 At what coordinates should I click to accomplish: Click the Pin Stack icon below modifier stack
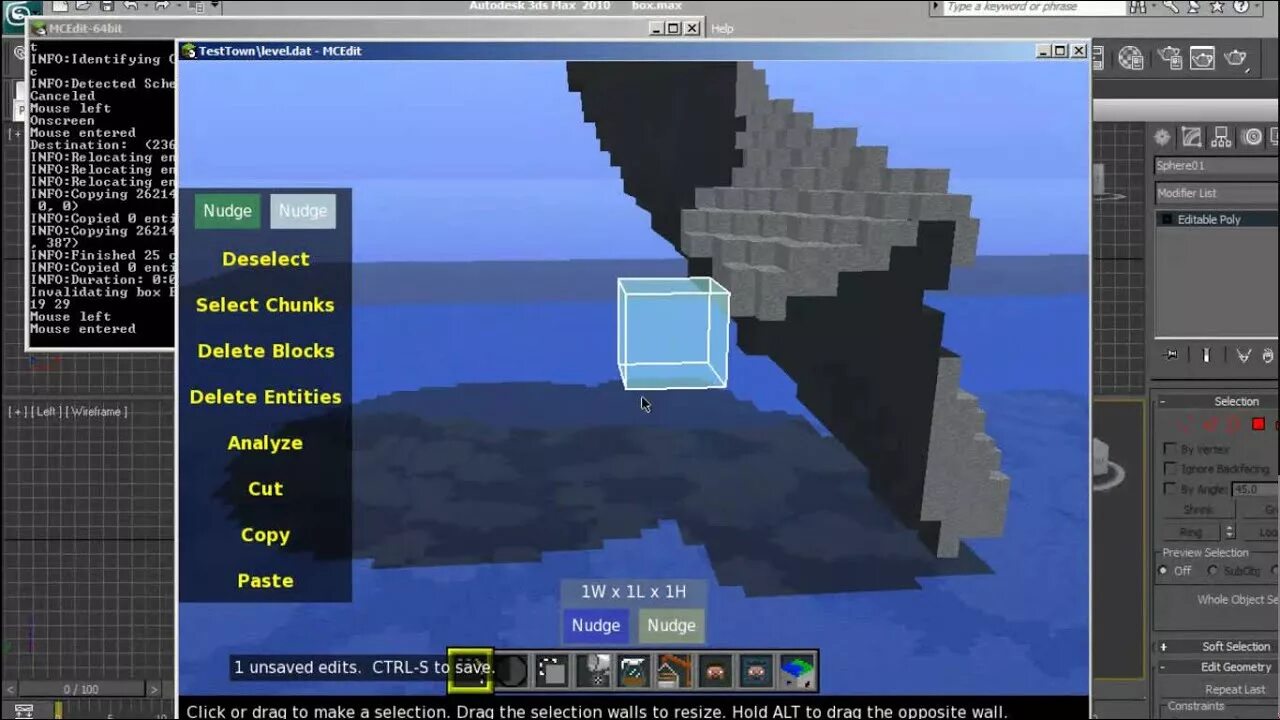(x=1171, y=355)
